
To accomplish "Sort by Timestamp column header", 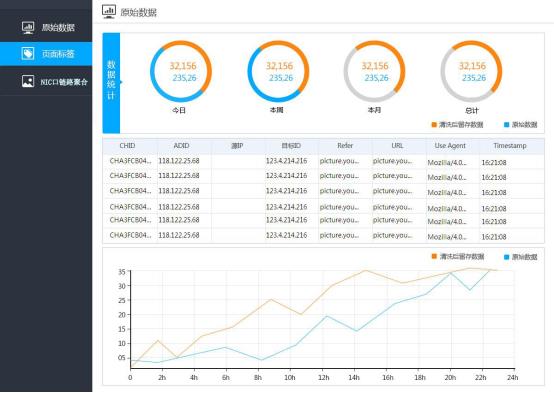I will click(x=509, y=146).
